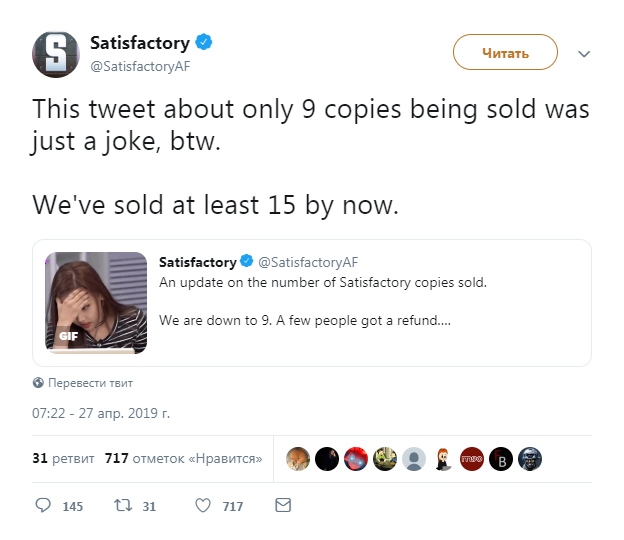Retweet using the arrows icon
This screenshot has height=540, width=624.
122,506
